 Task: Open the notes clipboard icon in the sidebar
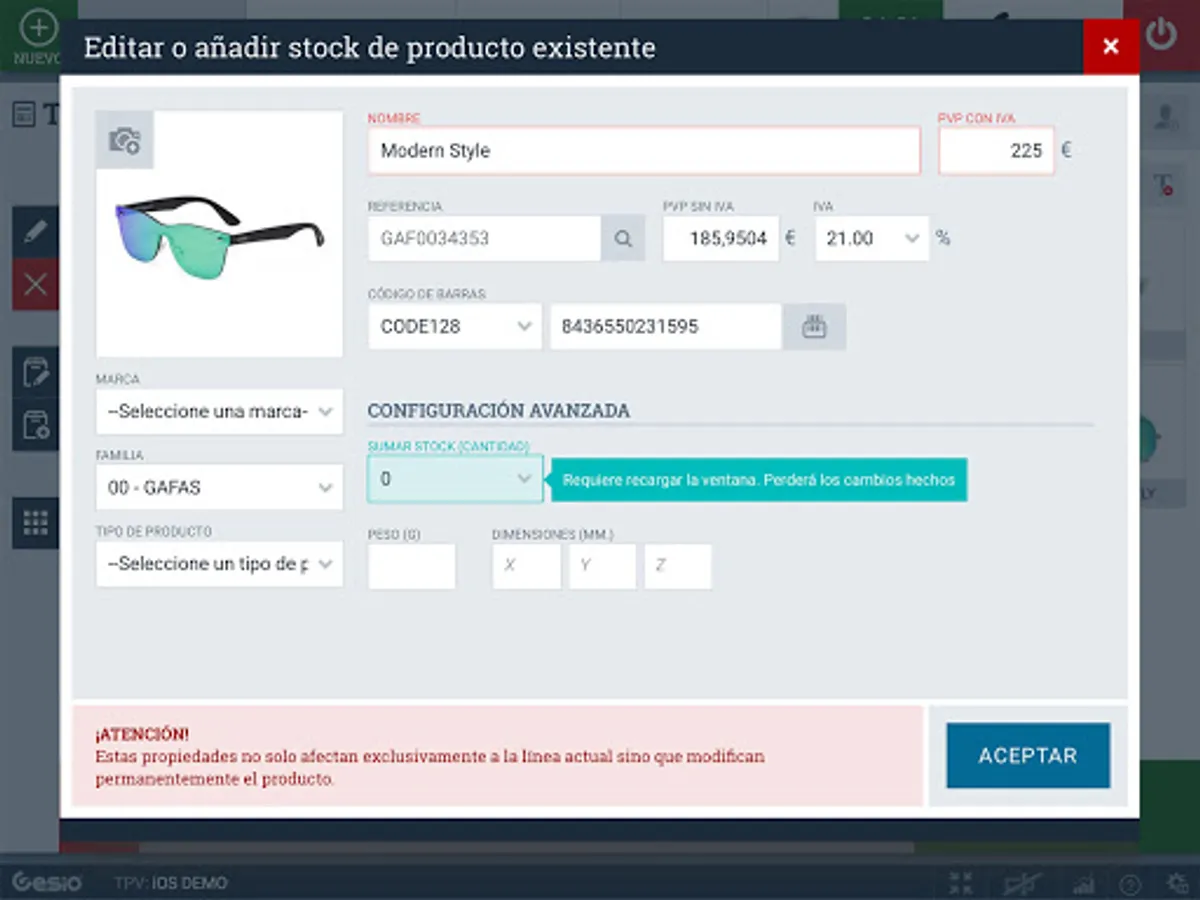point(36,374)
